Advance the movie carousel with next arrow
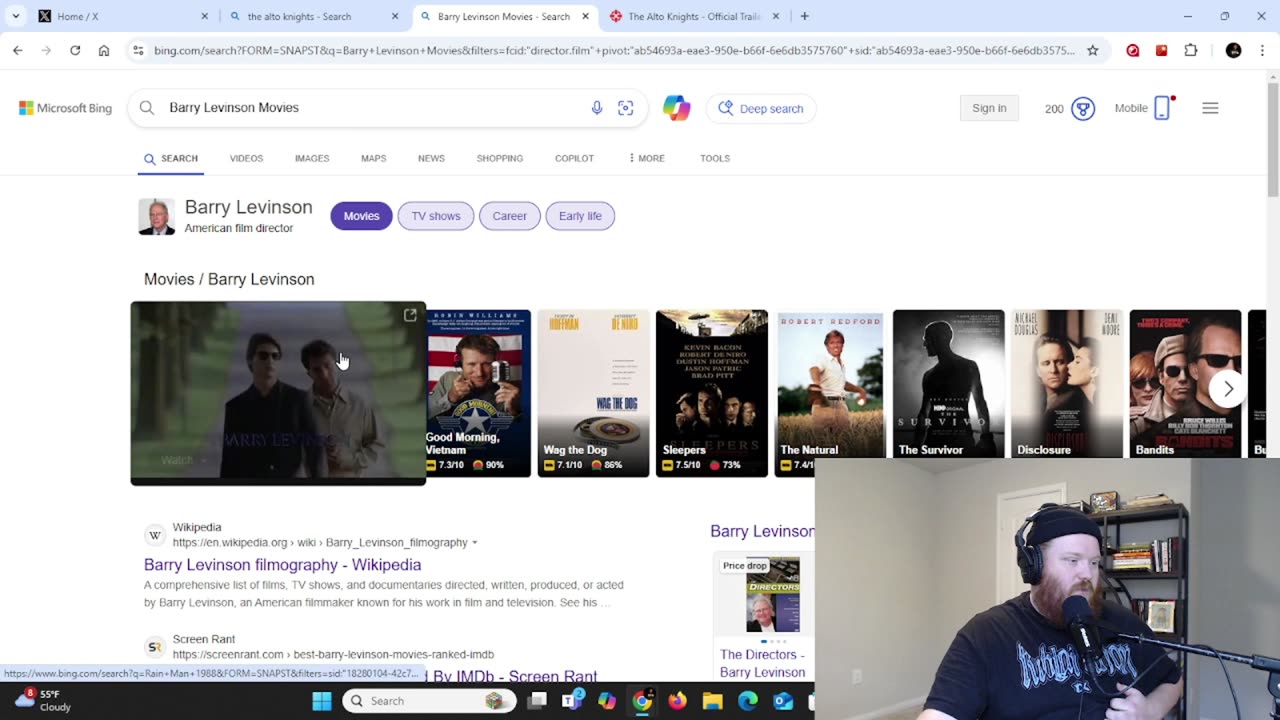This screenshot has width=1280, height=720. click(1229, 389)
